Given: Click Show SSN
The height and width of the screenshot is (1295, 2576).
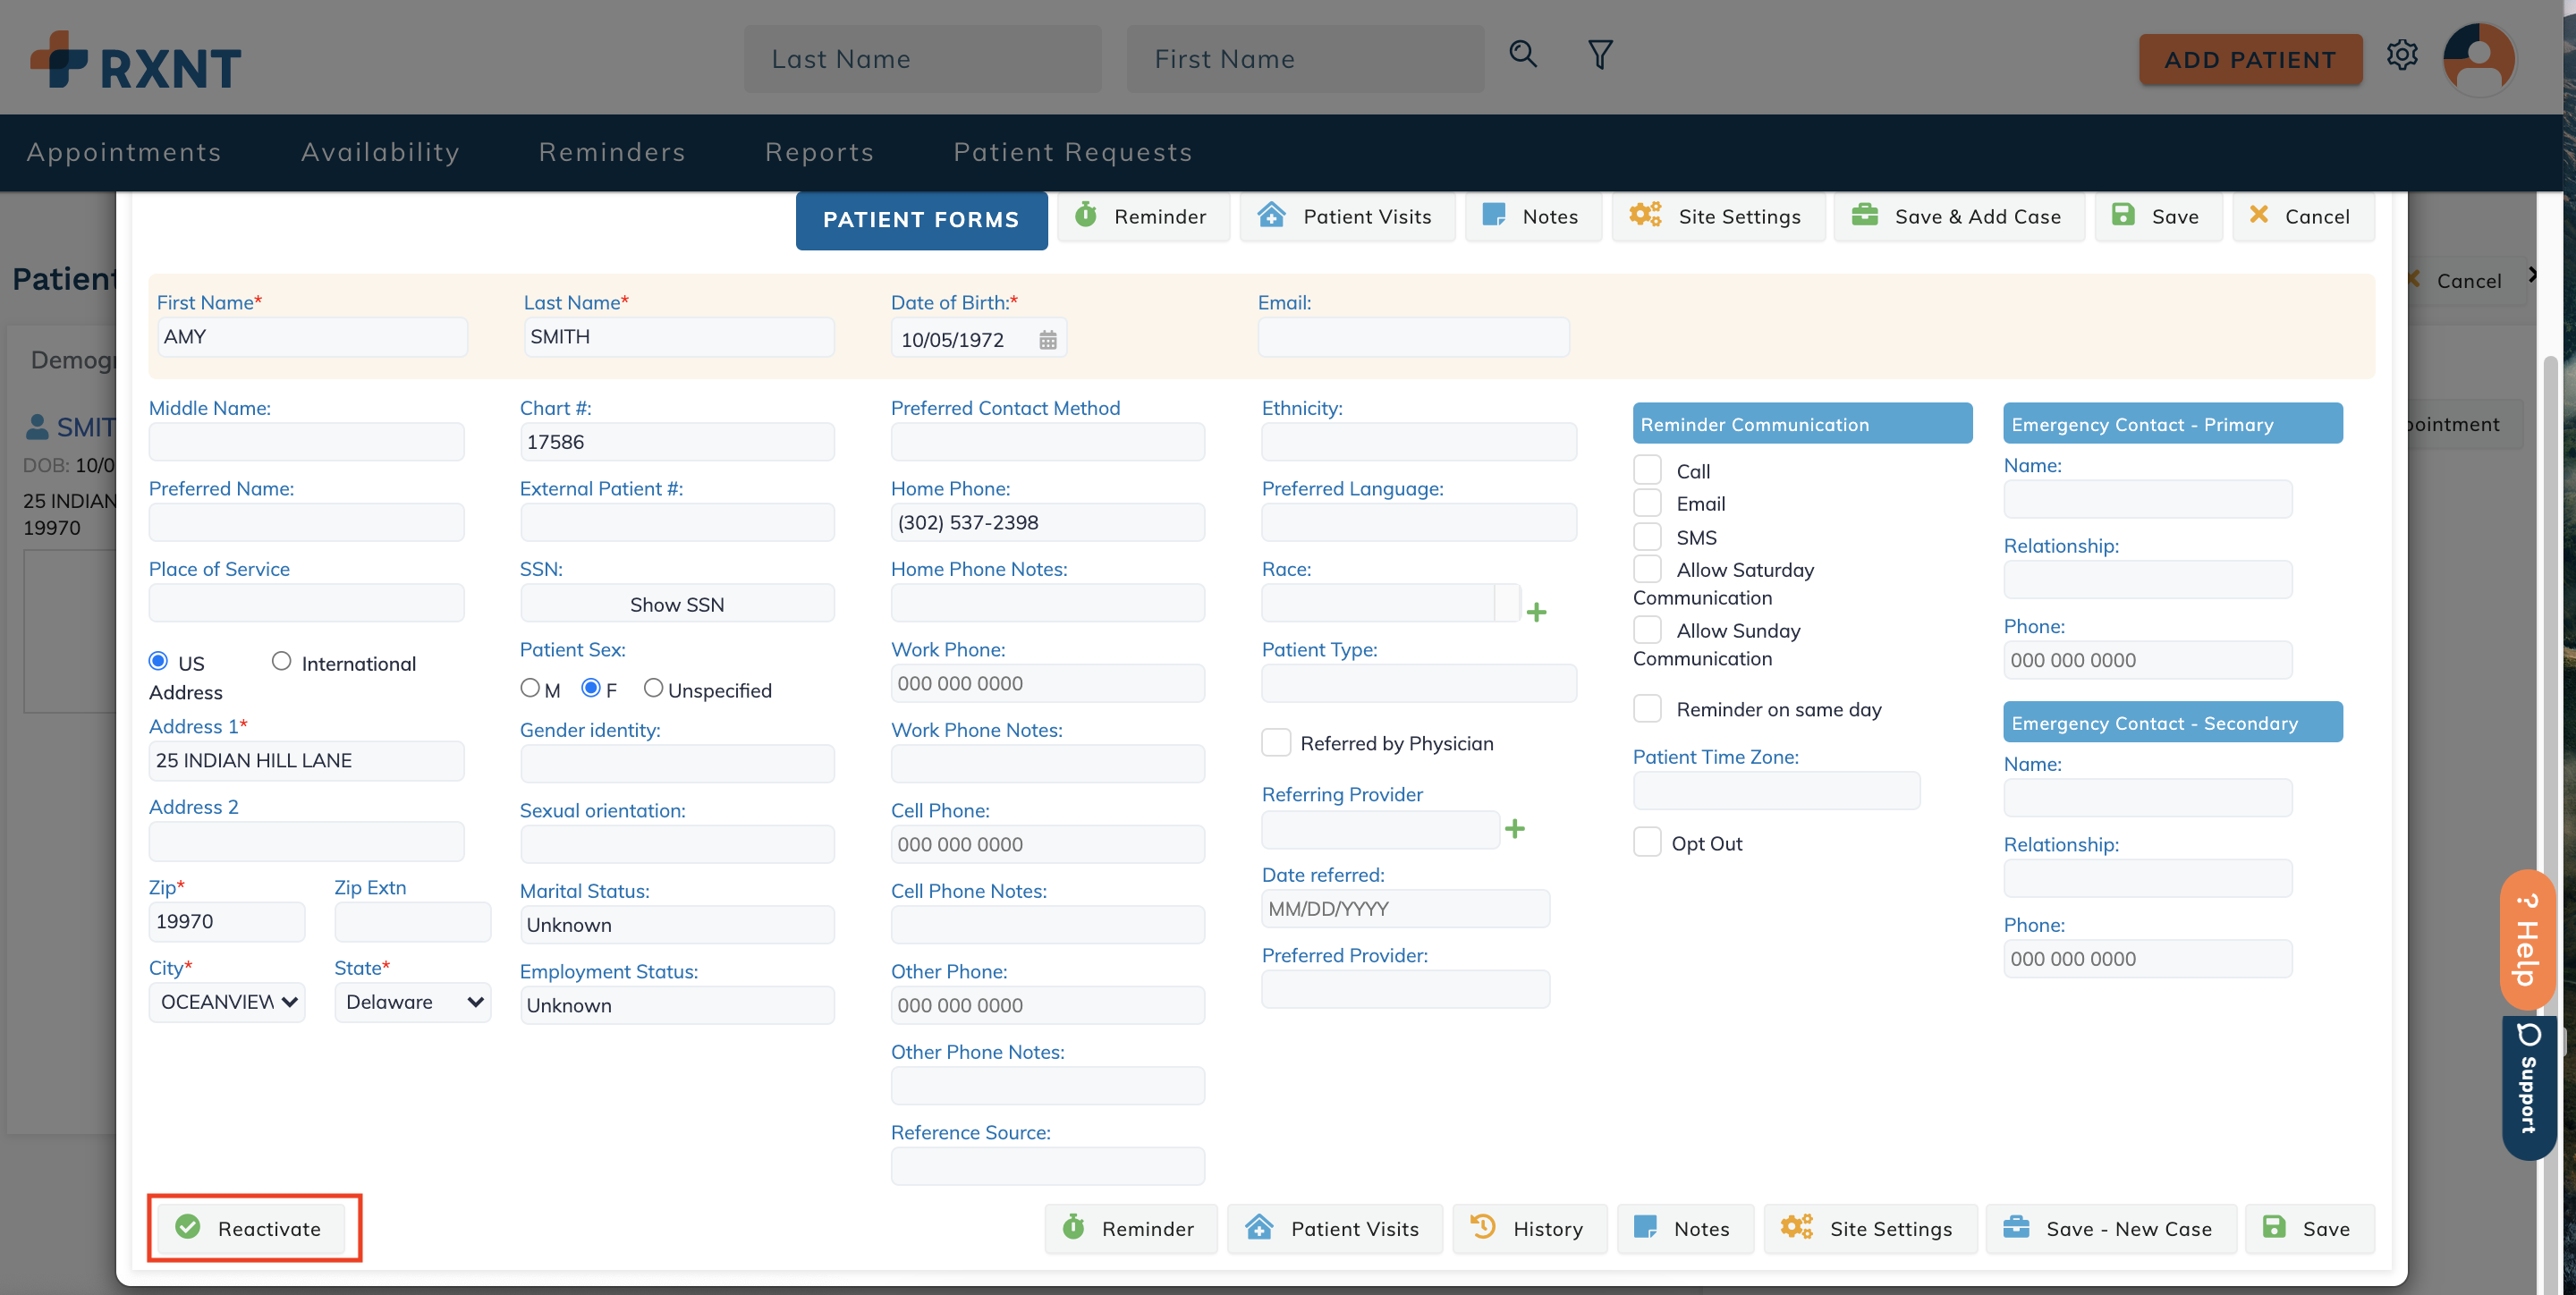Looking at the screenshot, I should point(677,604).
